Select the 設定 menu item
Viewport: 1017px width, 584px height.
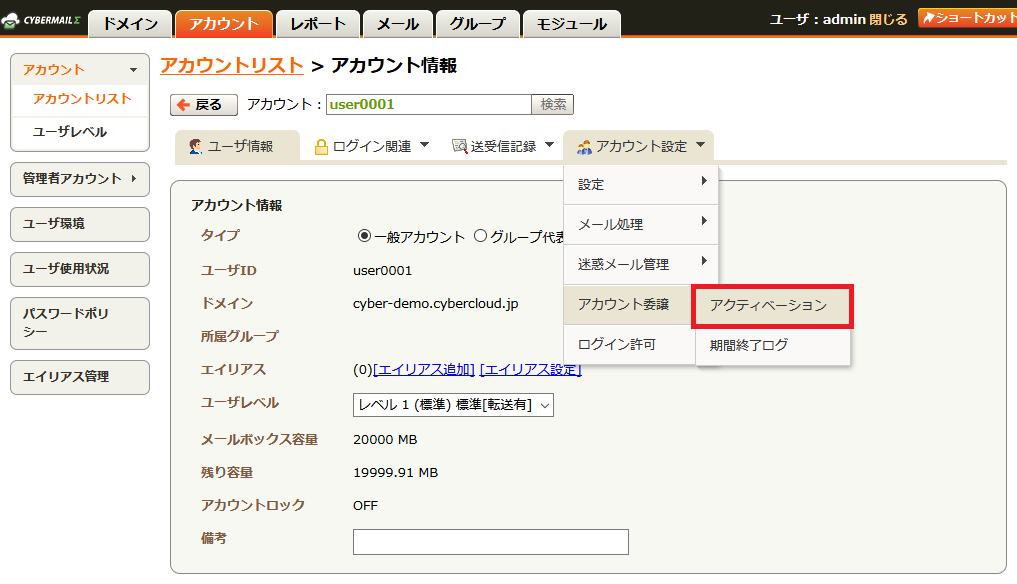click(641, 184)
